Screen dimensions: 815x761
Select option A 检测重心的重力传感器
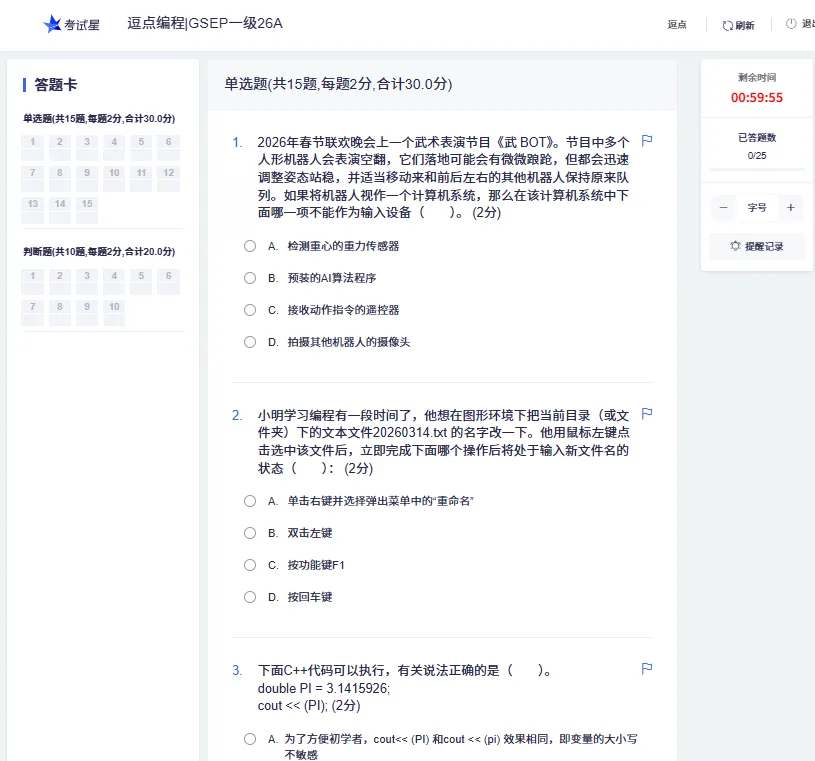pos(250,246)
